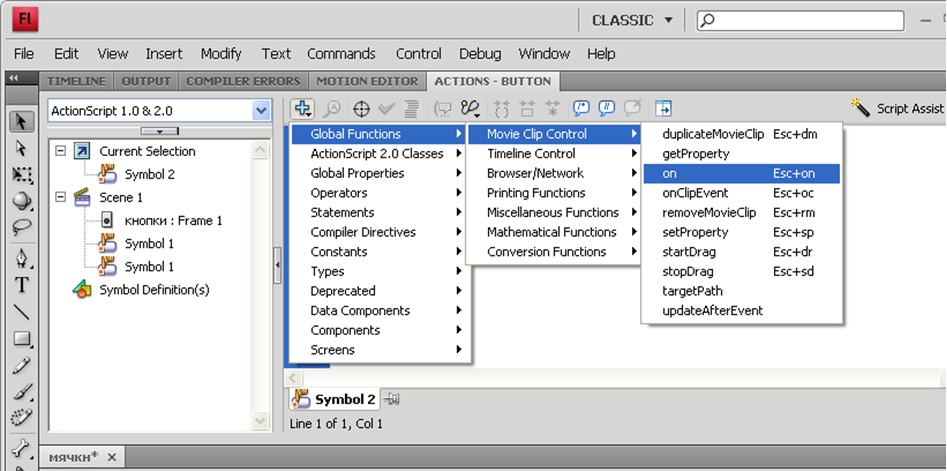
Task: Choose onClipEvent from Movie Clip Control
Action: [x=742, y=193]
